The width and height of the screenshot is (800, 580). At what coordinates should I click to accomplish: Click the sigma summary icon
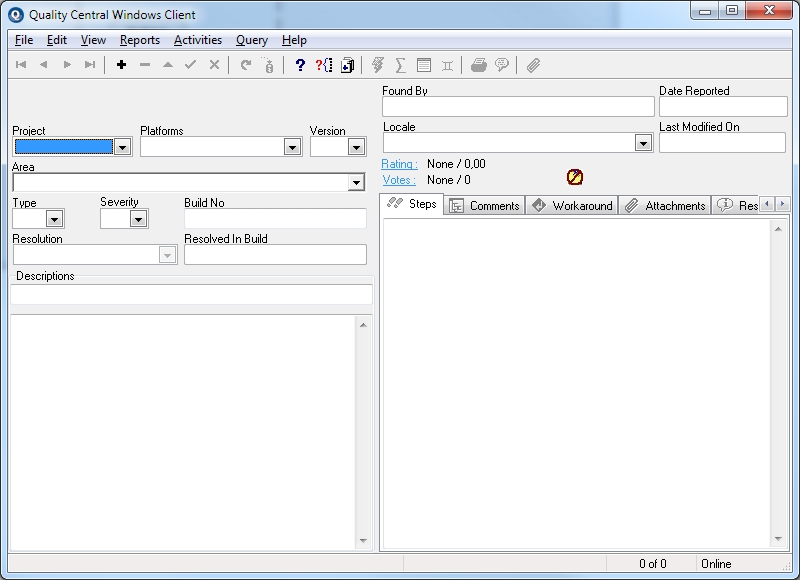pos(401,65)
